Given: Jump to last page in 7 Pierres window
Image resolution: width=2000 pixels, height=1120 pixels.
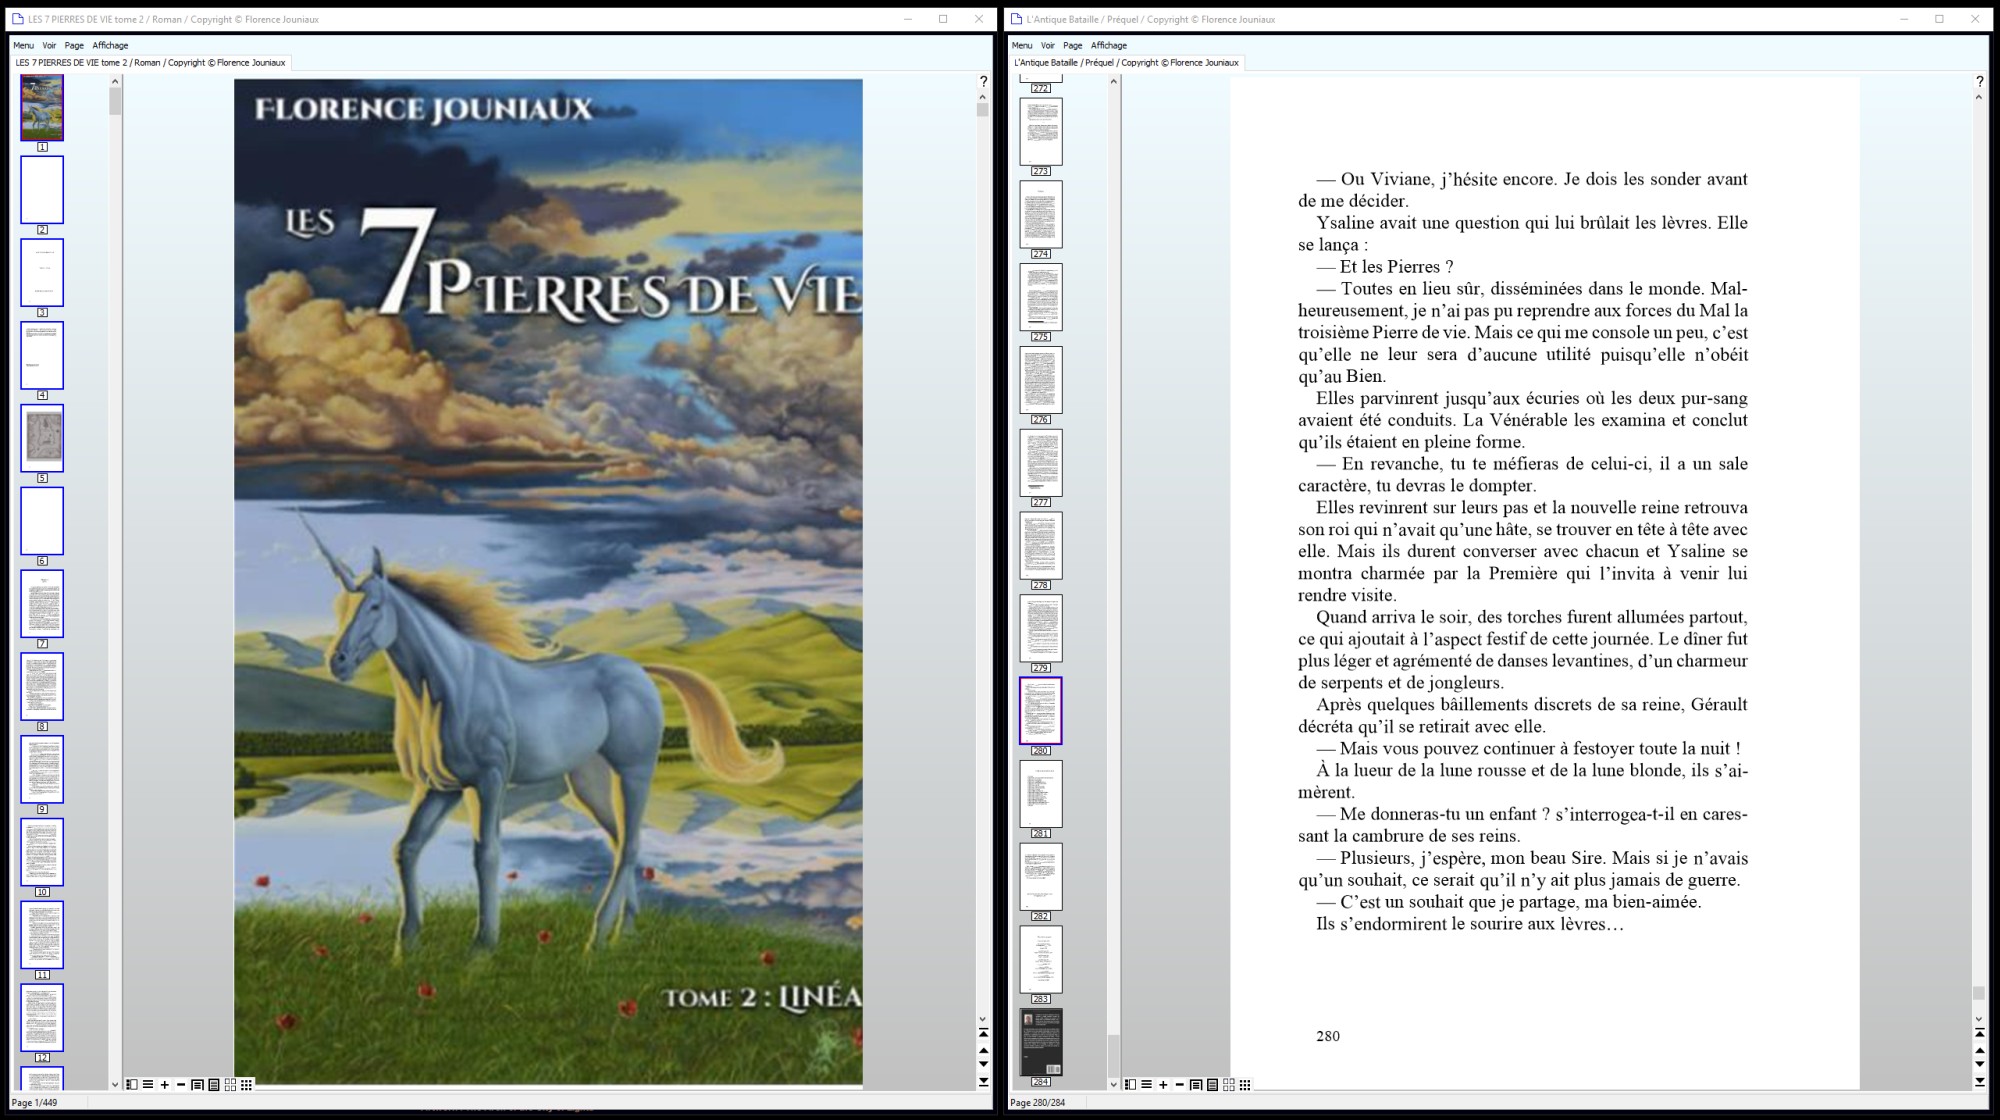Looking at the screenshot, I should pyautogui.click(x=983, y=1082).
